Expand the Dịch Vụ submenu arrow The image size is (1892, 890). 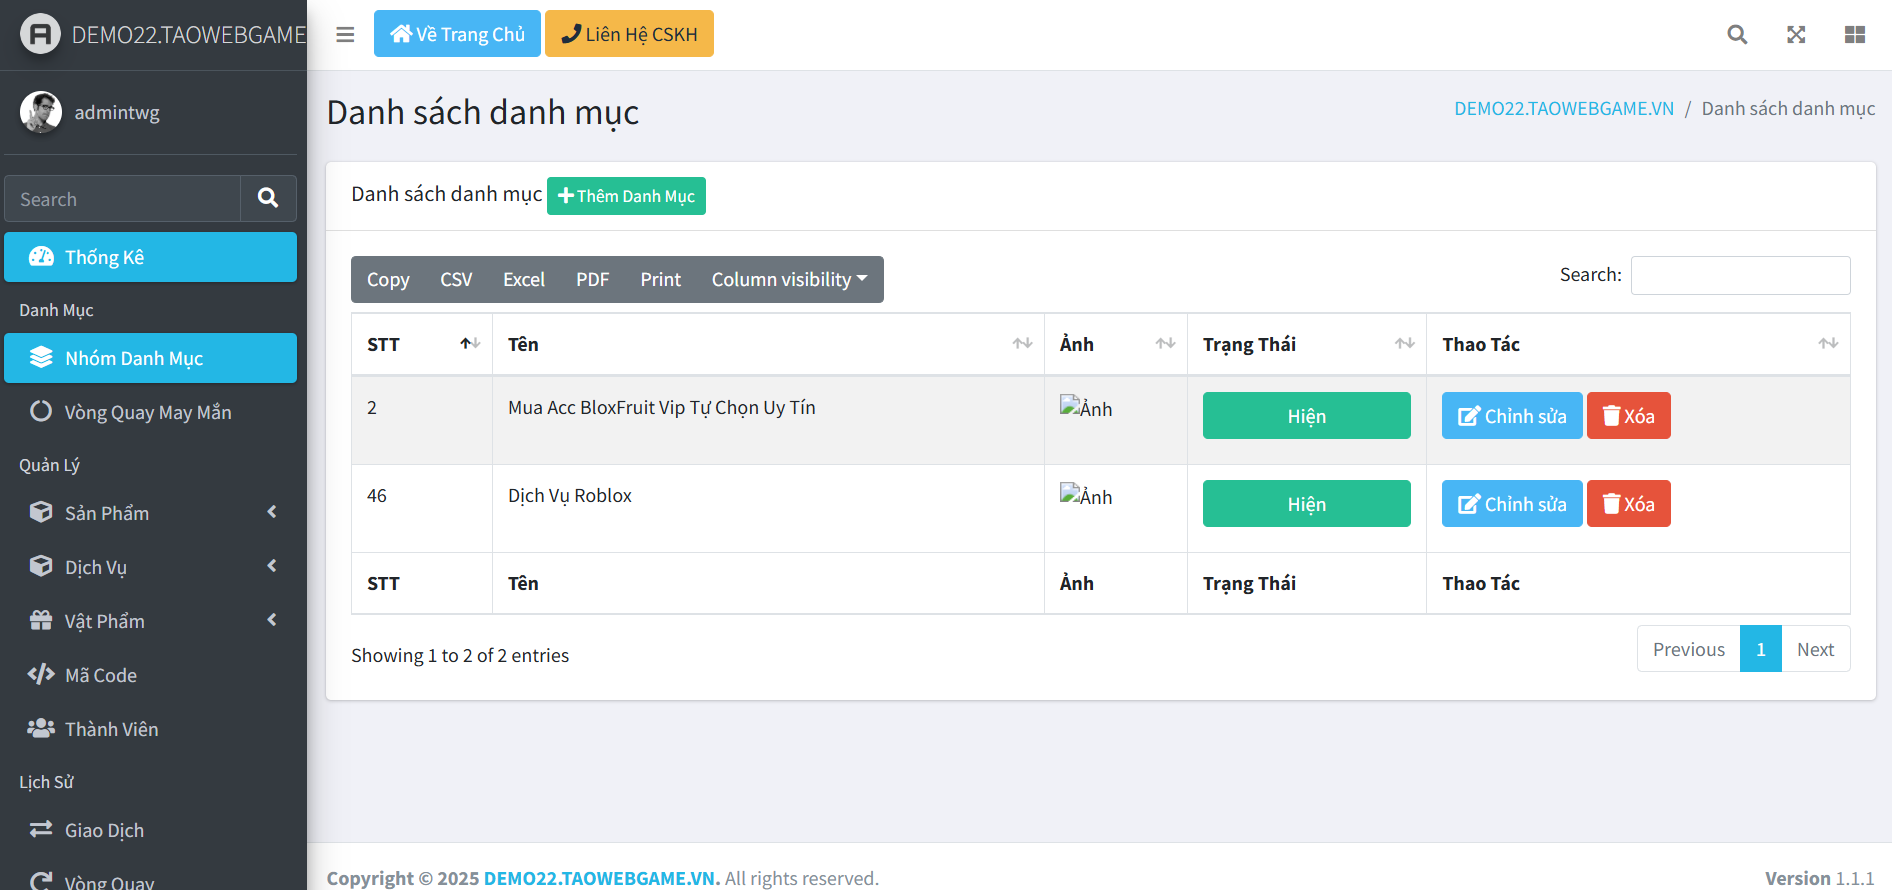[272, 566]
